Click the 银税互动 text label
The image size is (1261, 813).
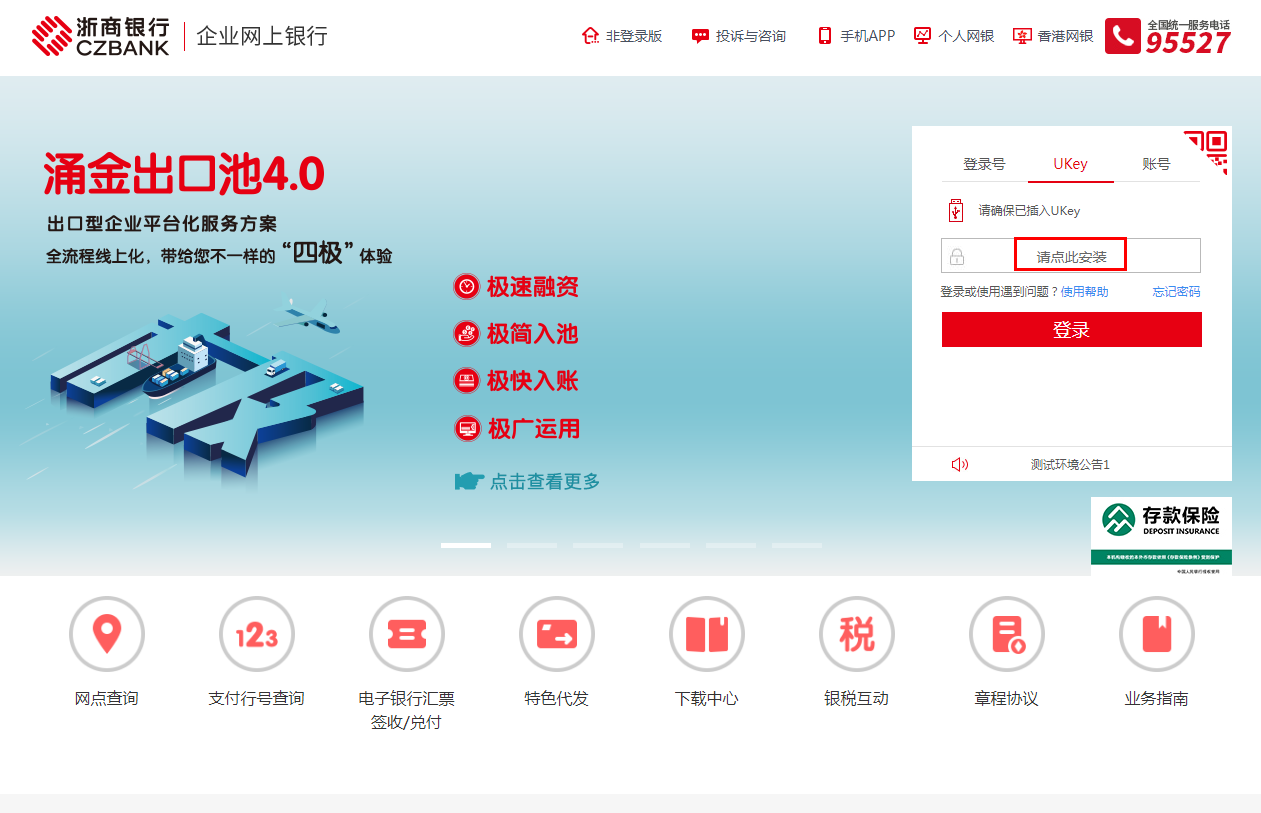coord(857,698)
